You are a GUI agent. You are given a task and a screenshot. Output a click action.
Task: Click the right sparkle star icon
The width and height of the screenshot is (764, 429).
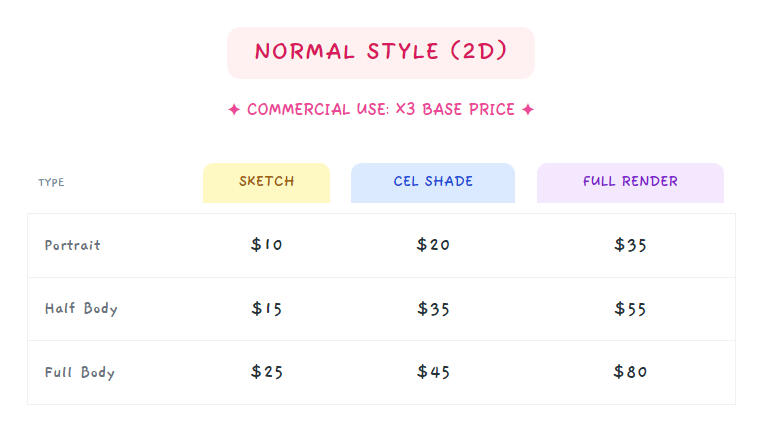pos(528,110)
